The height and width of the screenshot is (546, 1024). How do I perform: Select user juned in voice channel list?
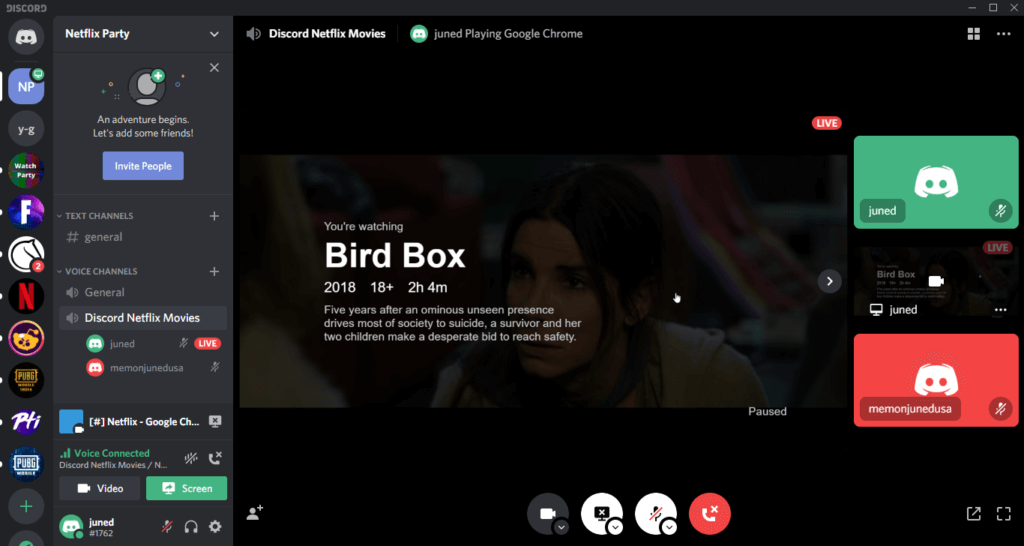(122, 344)
